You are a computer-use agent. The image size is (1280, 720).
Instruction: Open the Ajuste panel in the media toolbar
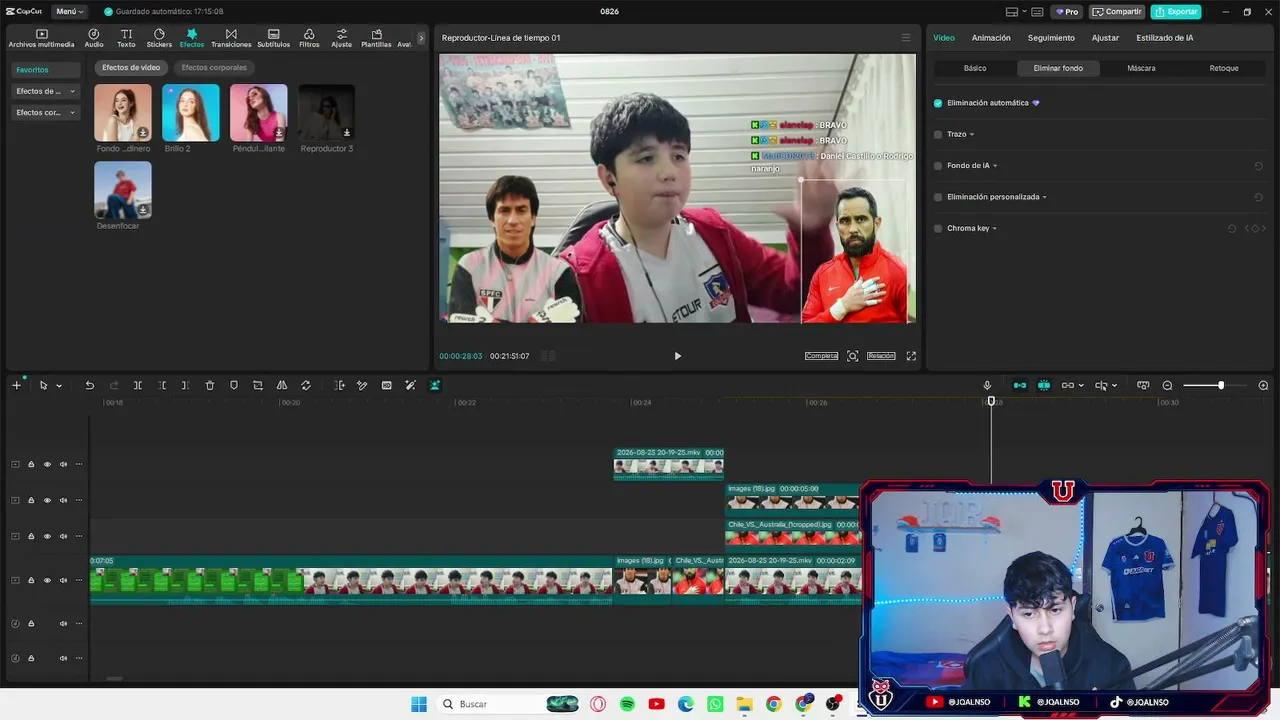coord(342,38)
